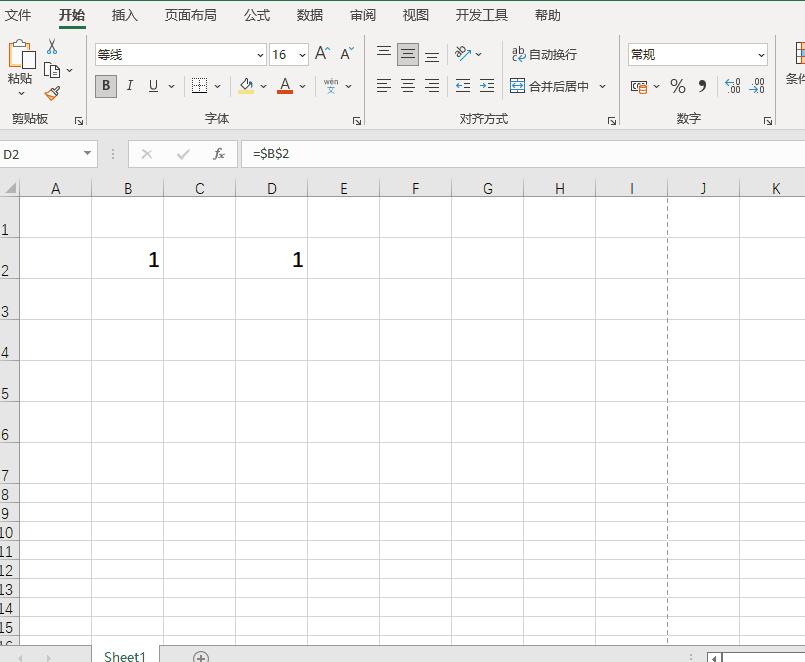The height and width of the screenshot is (662, 805).
Task: Click the percent style icon
Action: pyautogui.click(x=677, y=87)
